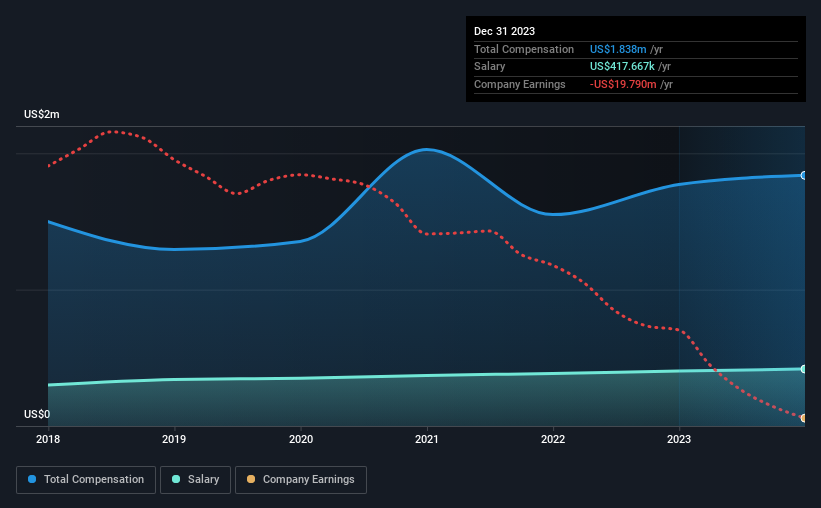Click the US$417.667k salary value
The height and width of the screenshot is (508, 821).
coord(622,67)
